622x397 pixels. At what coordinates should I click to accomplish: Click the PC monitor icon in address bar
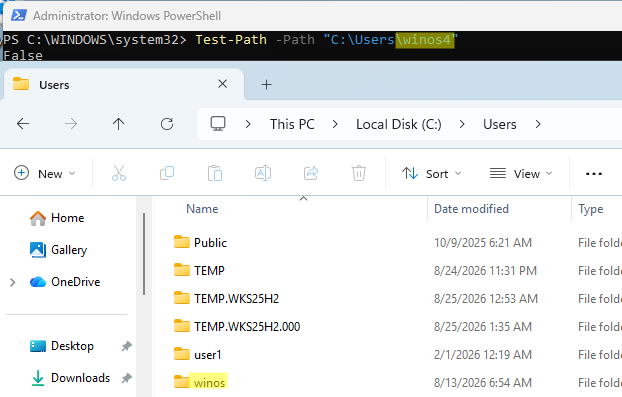click(x=218, y=124)
